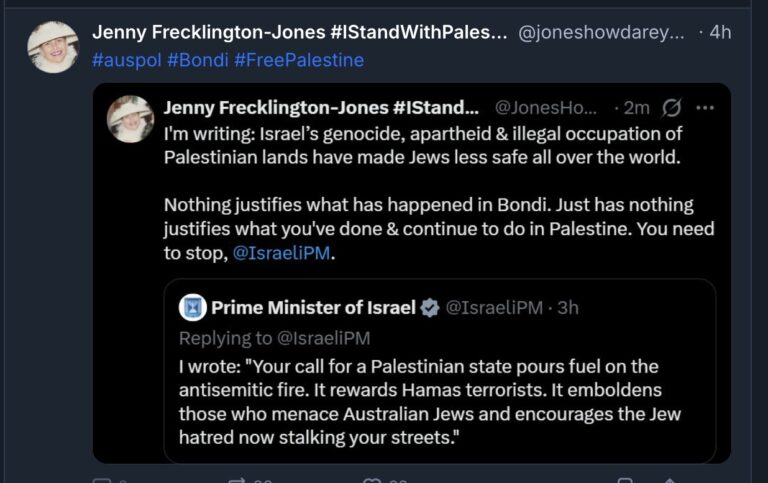768x483 pixels.
Task: Open the top post's display name profile
Action: coord(299,32)
